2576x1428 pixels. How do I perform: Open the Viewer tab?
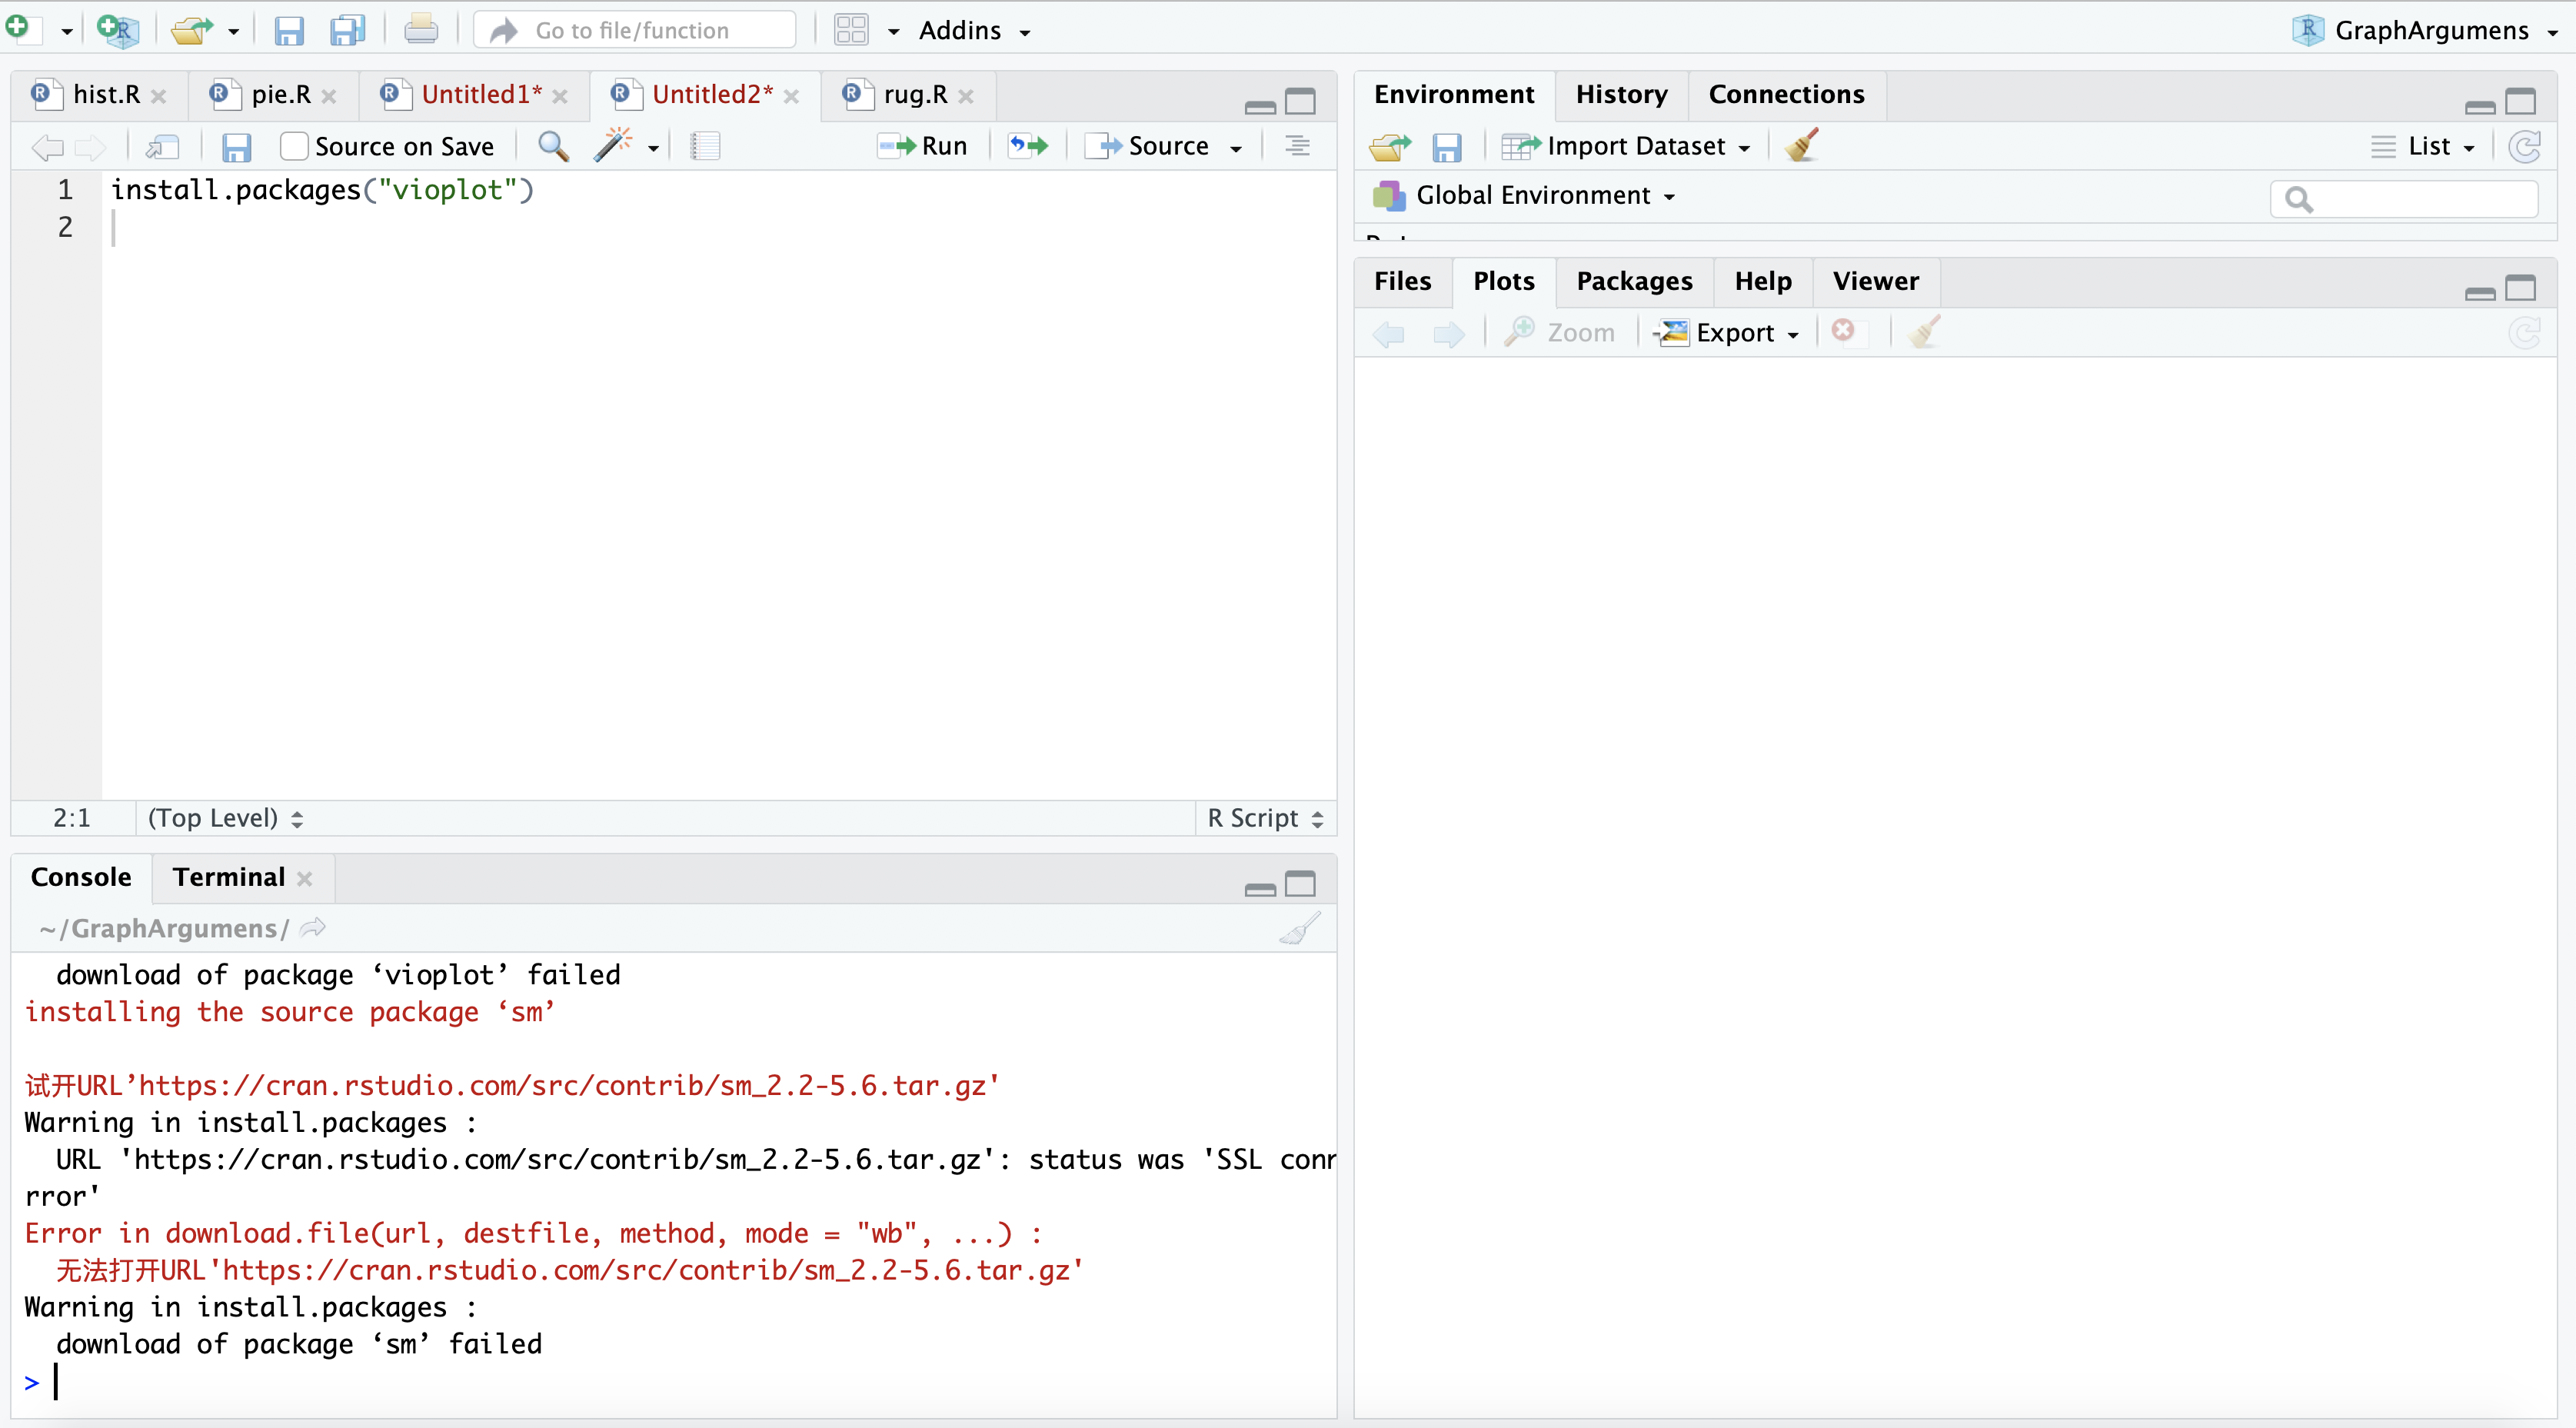coord(1876,281)
